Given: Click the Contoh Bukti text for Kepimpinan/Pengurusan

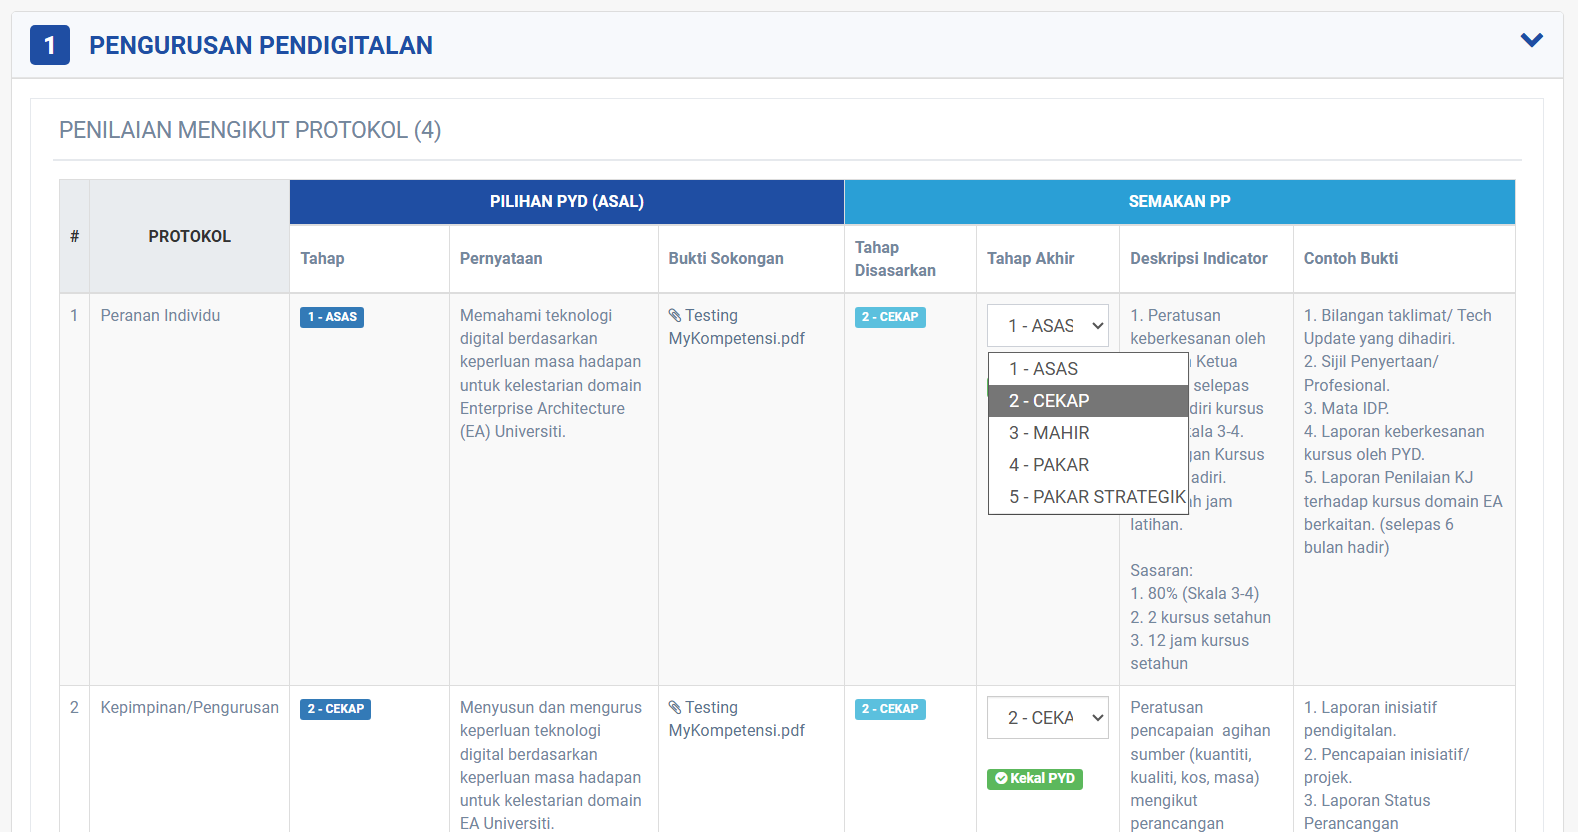Looking at the screenshot, I should coord(1386,765).
